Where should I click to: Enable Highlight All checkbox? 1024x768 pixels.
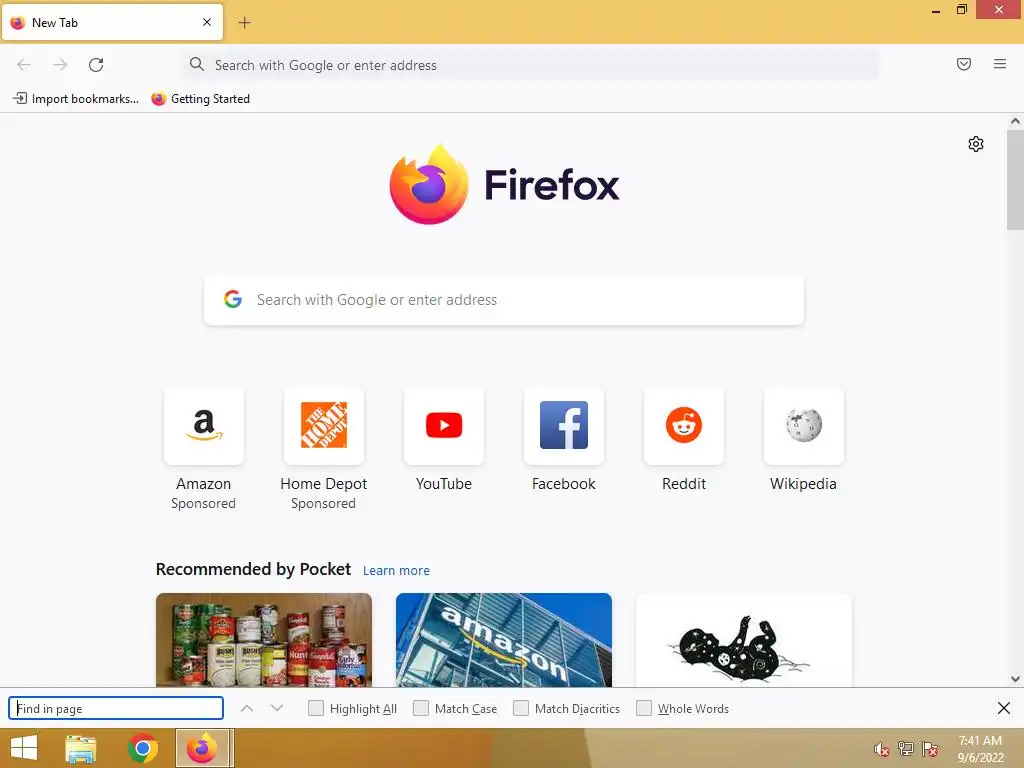(316, 709)
